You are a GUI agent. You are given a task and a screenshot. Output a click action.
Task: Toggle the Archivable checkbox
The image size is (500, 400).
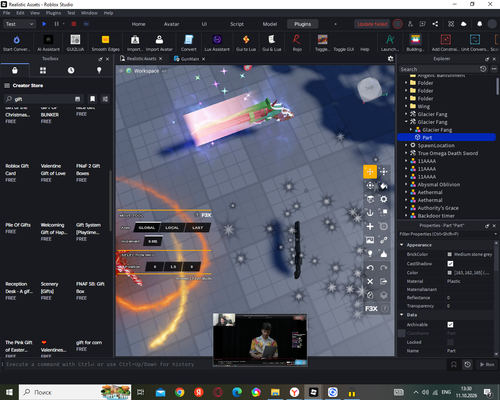450,325
